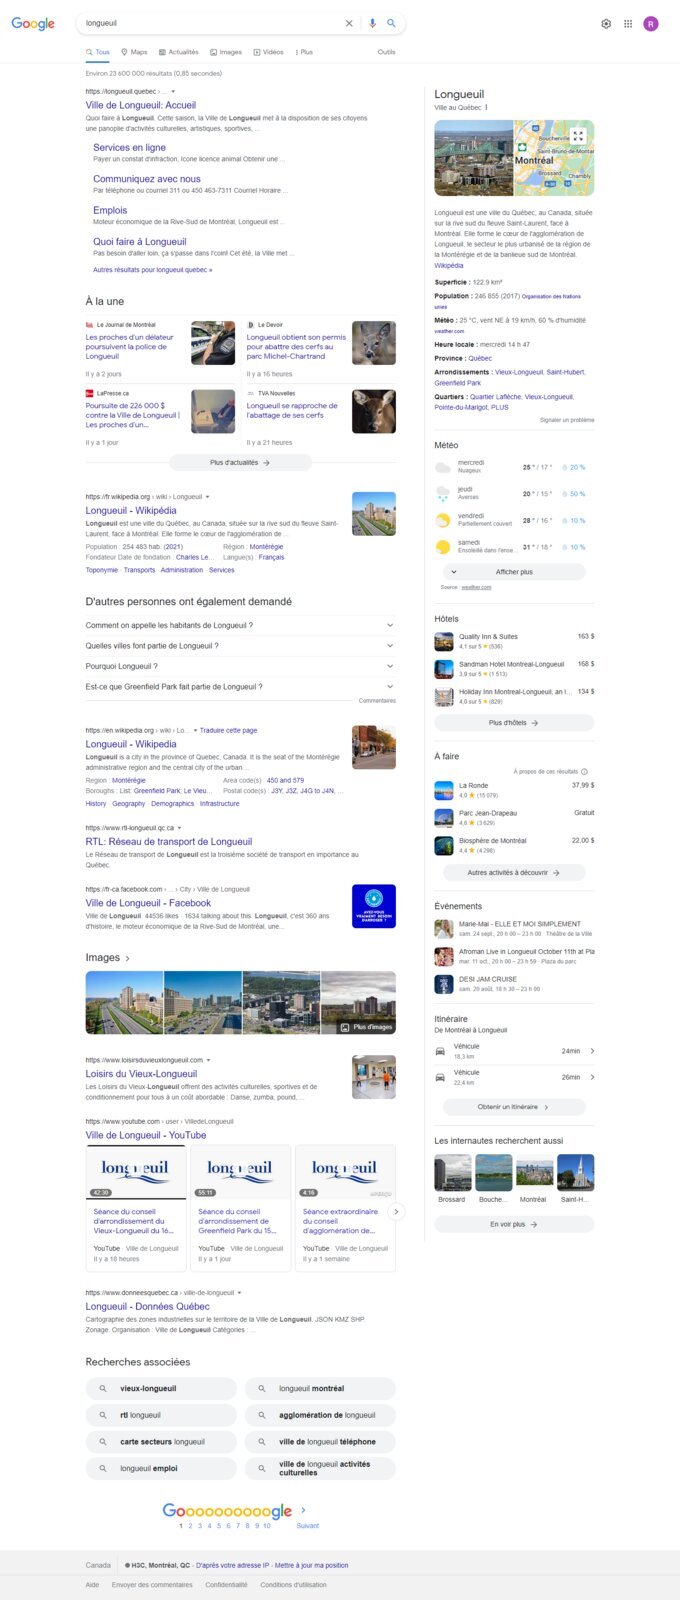
Task: Switch to the Maps tab
Action: click(x=134, y=52)
